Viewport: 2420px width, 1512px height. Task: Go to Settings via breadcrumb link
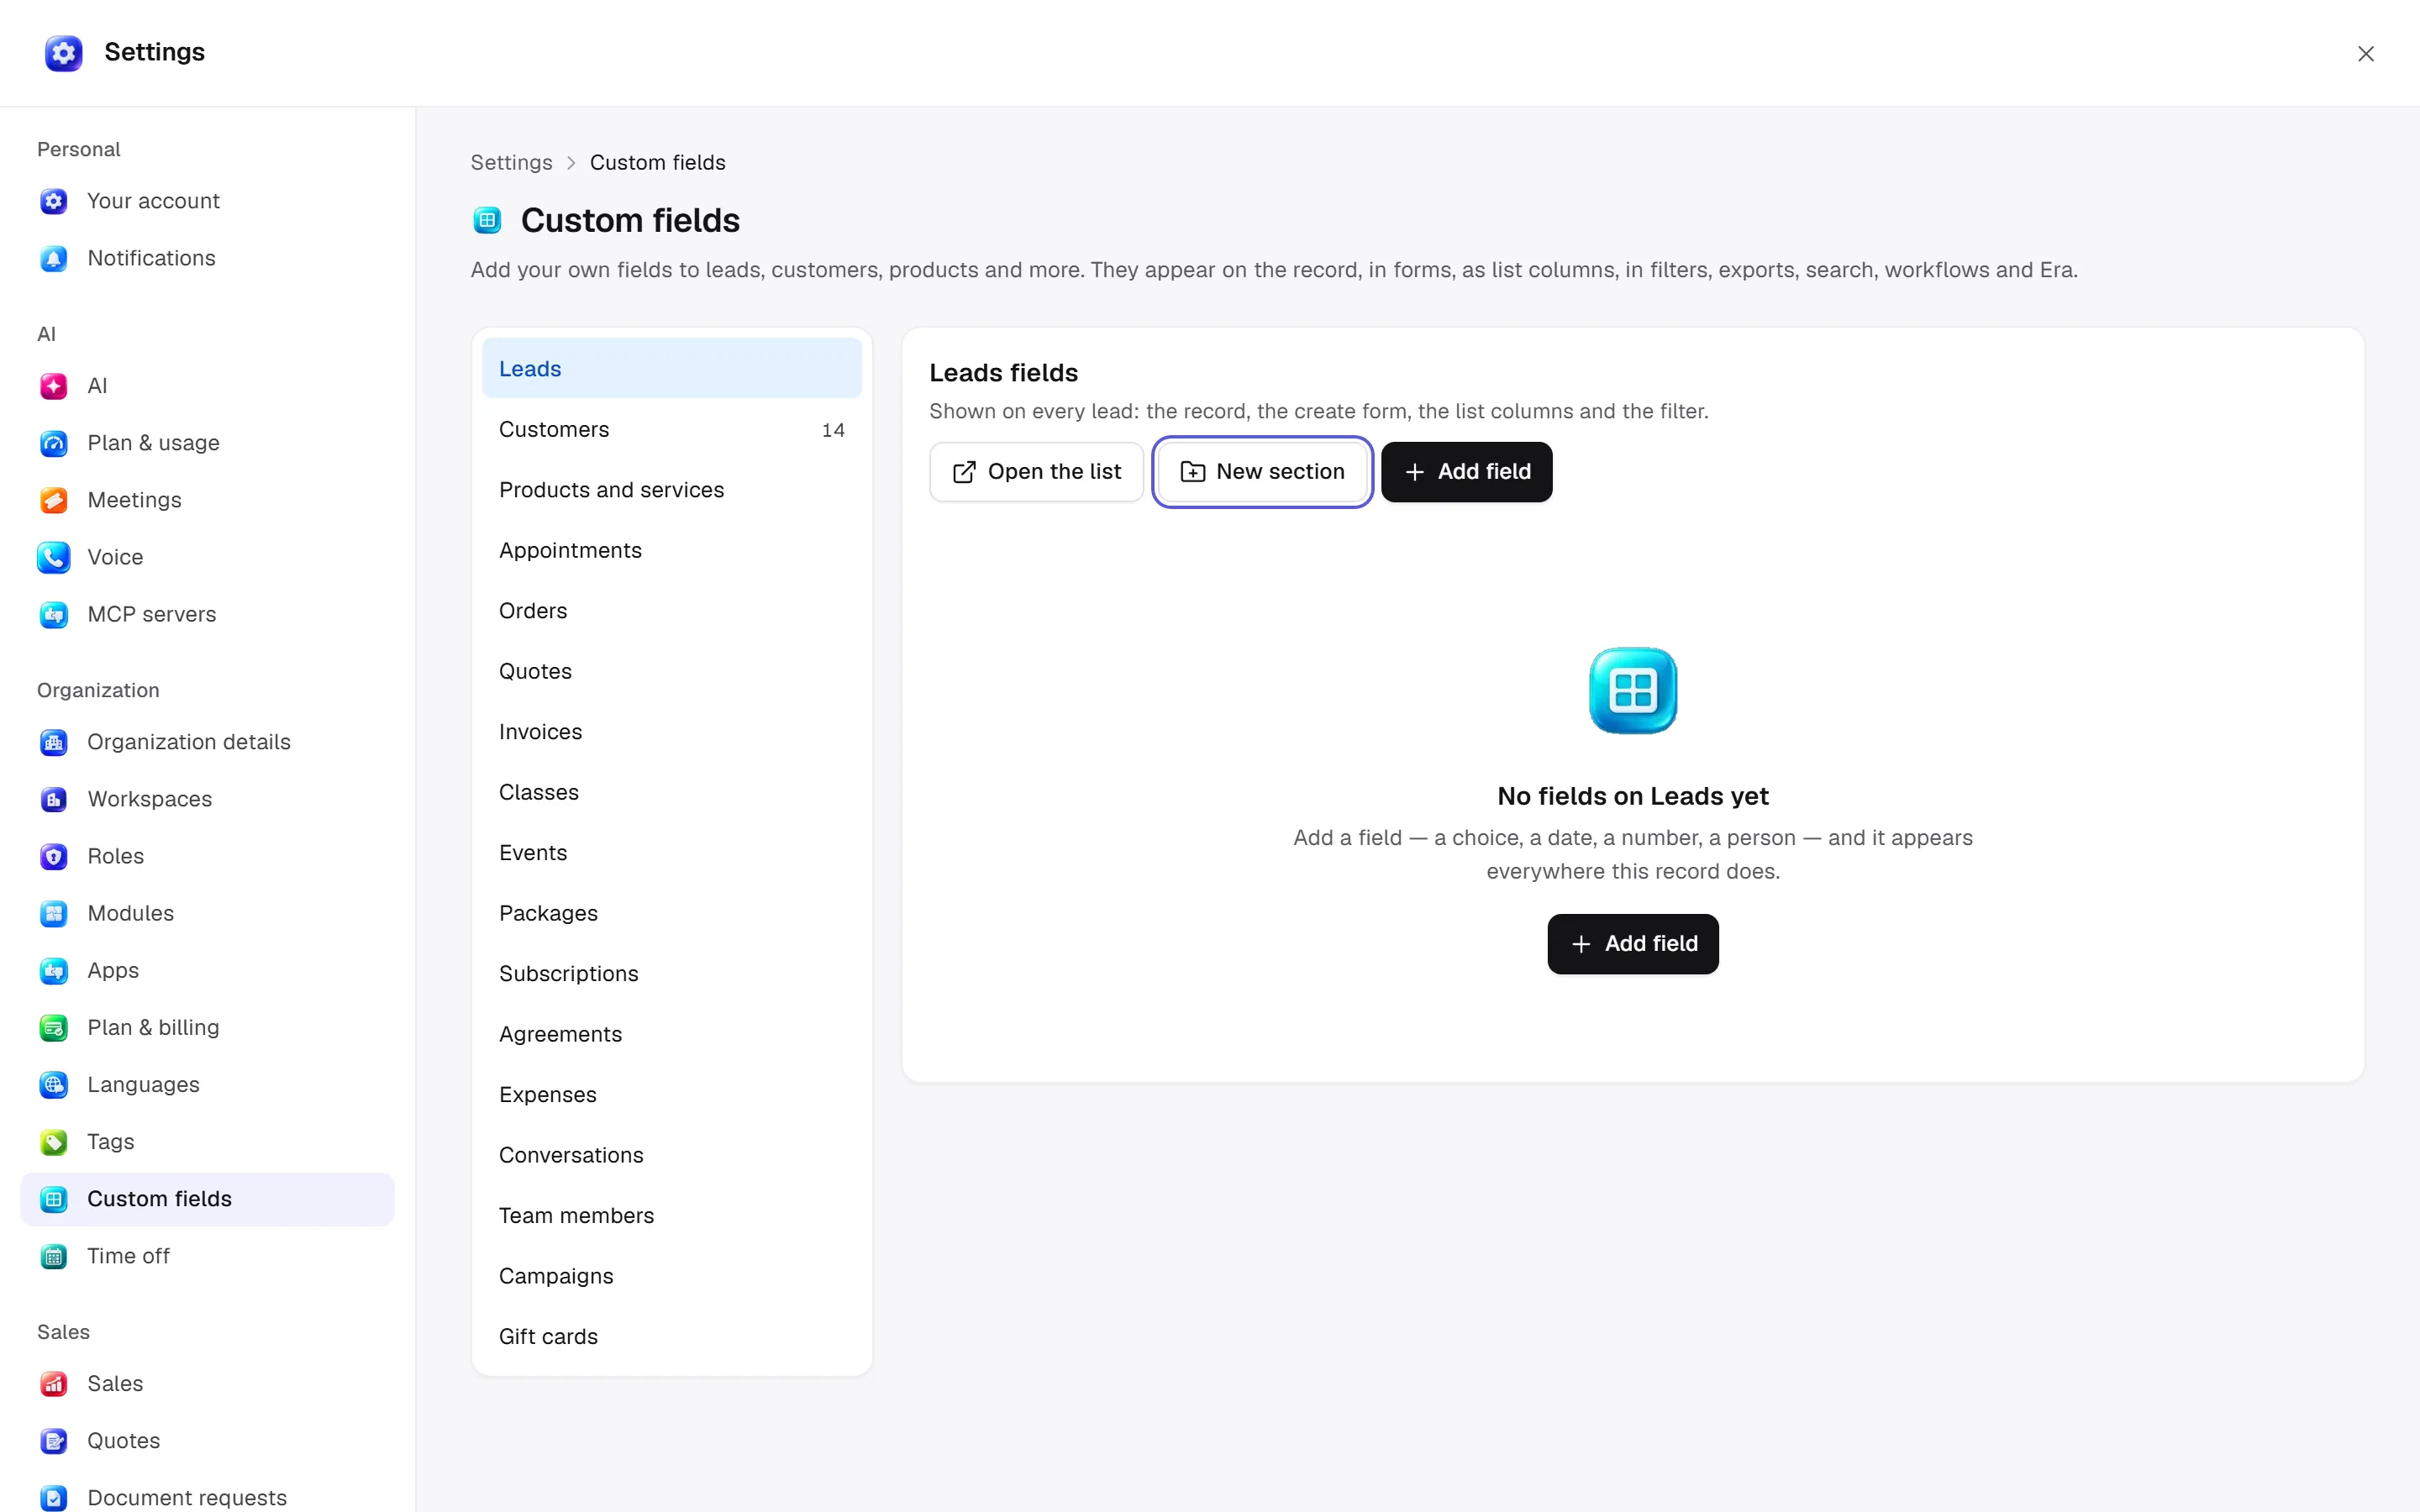pyautogui.click(x=511, y=162)
